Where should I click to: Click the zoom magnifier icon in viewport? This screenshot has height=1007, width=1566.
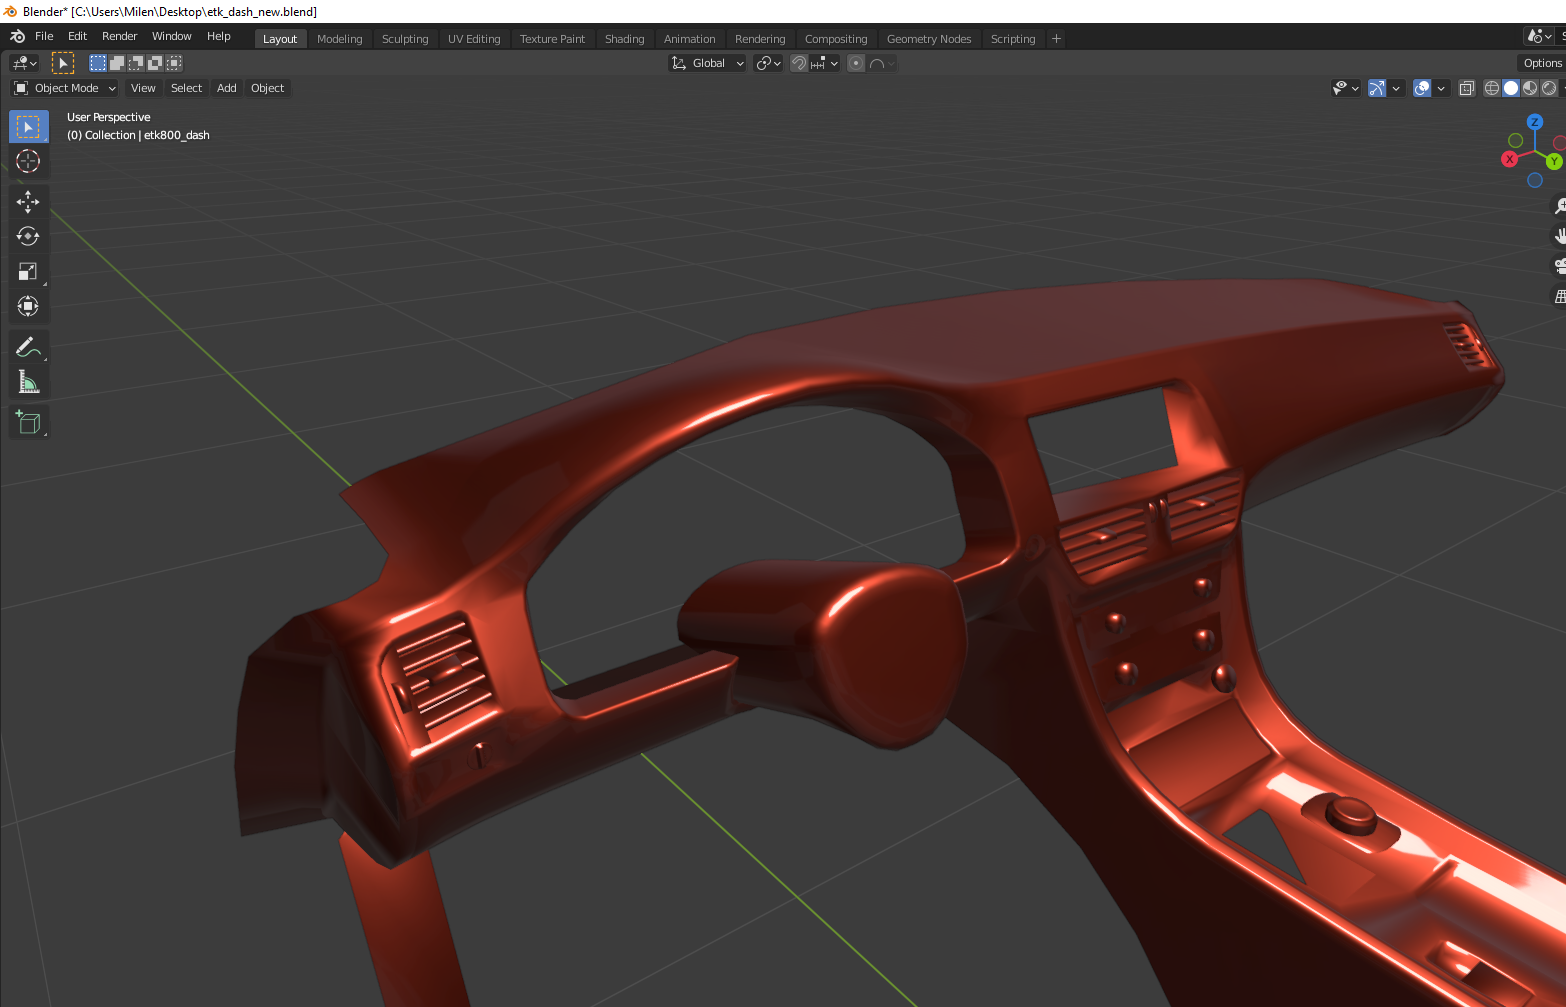tap(1559, 206)
